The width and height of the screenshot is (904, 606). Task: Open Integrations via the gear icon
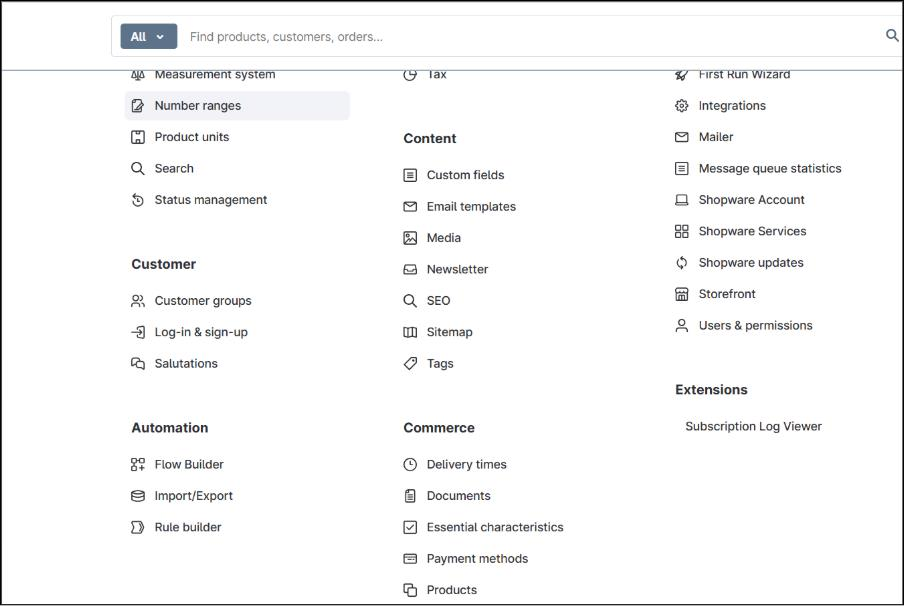680,105
